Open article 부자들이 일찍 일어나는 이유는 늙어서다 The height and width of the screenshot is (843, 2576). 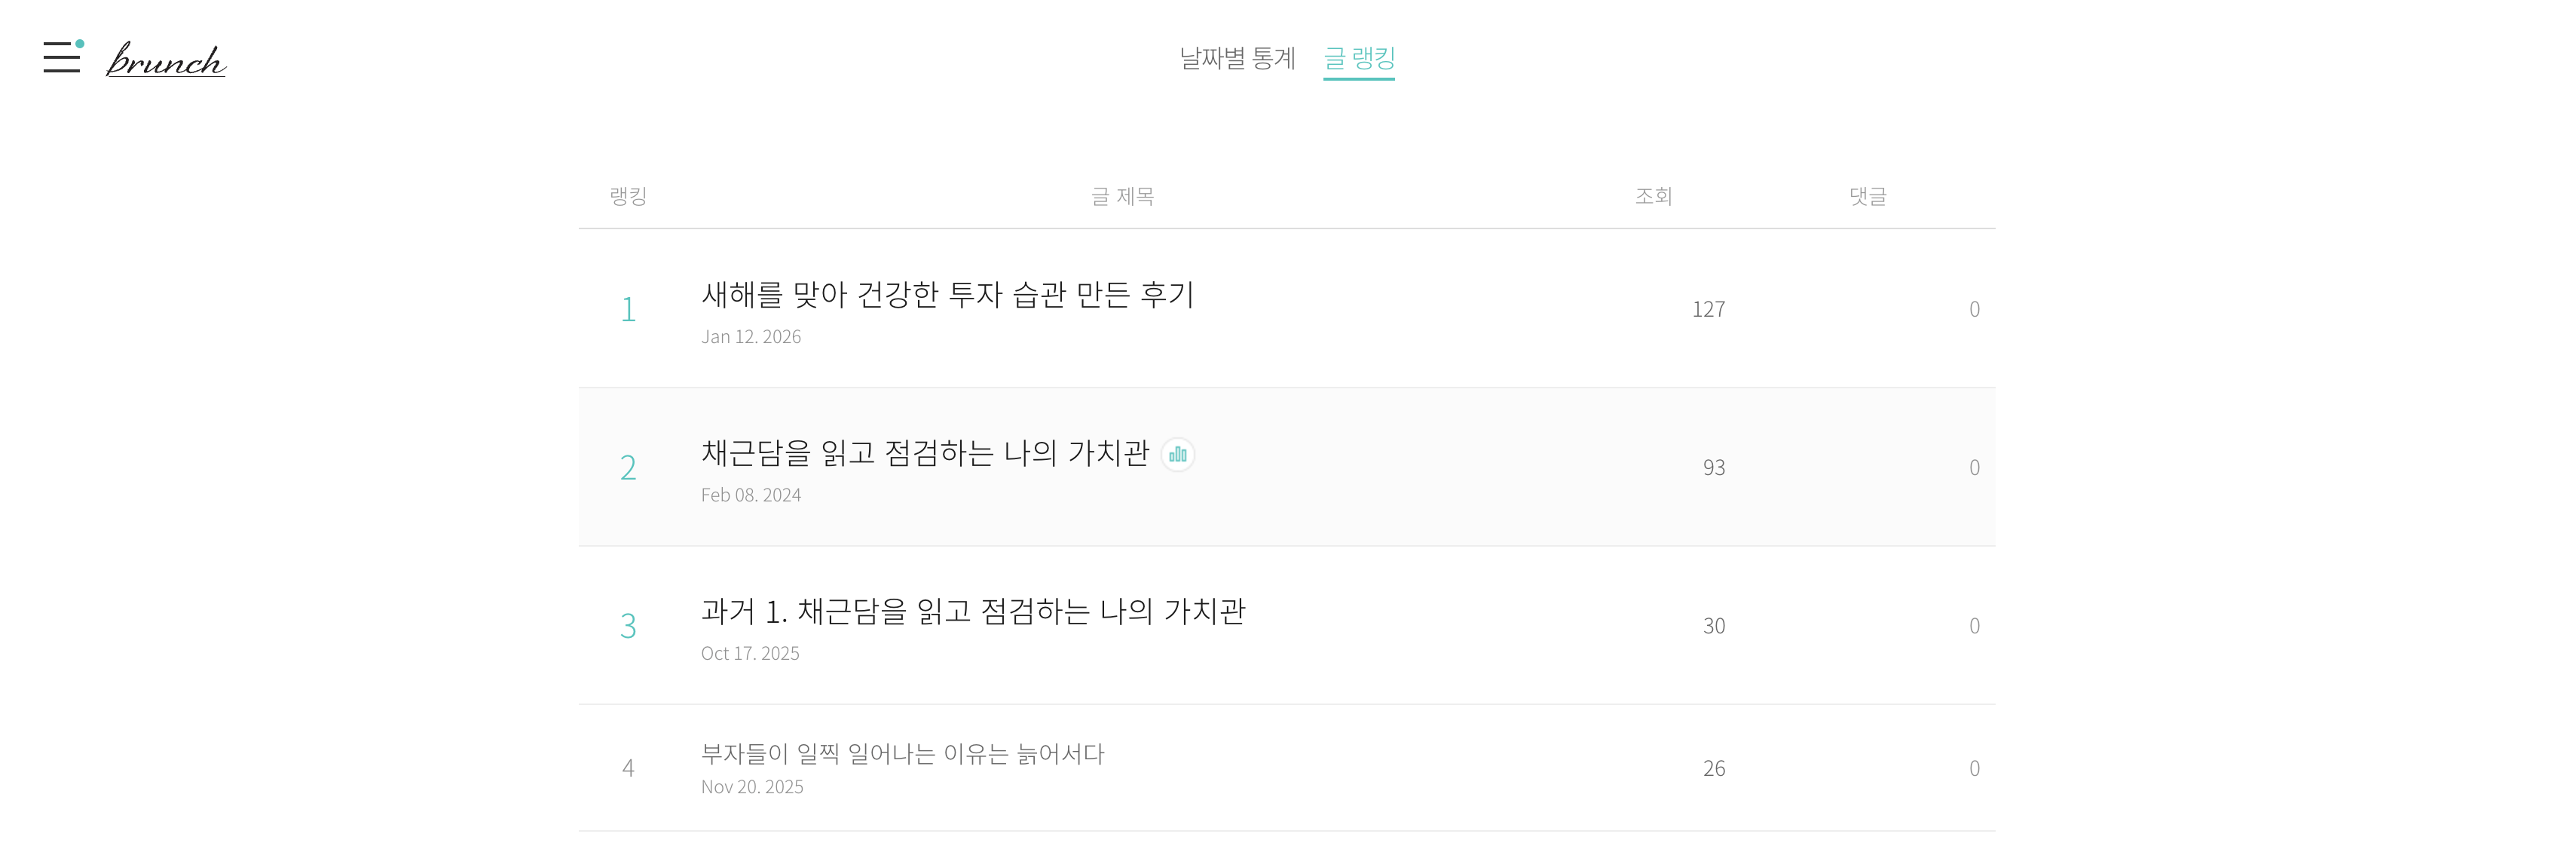902,753
